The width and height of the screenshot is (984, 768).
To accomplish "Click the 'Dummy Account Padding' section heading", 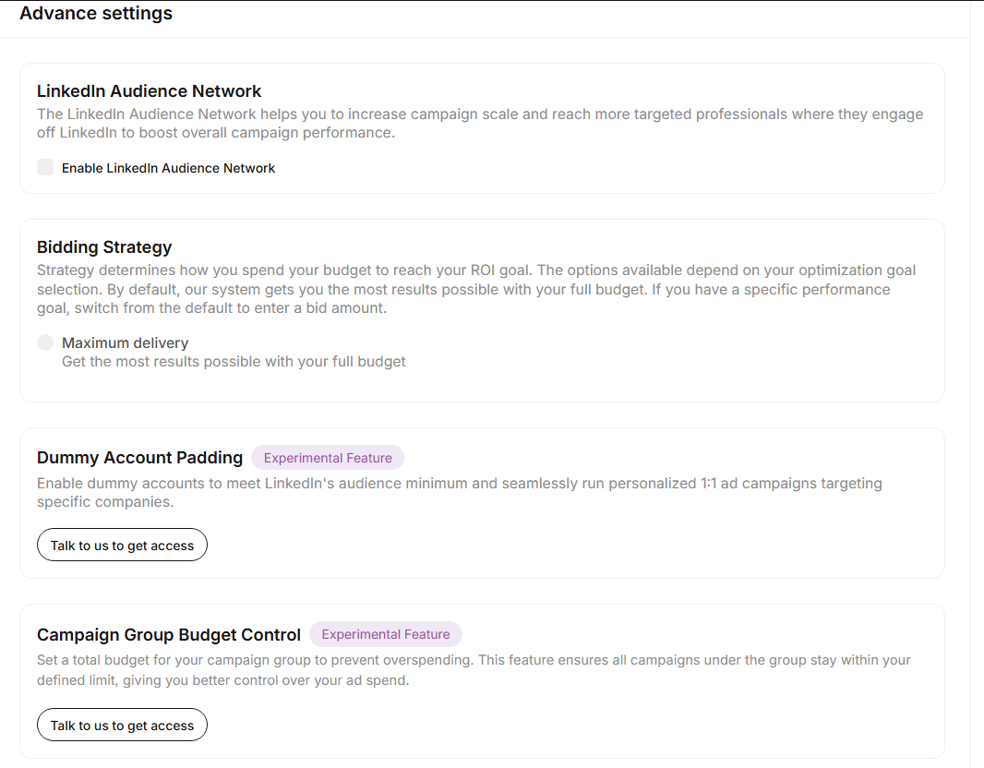I will (140, 458).
